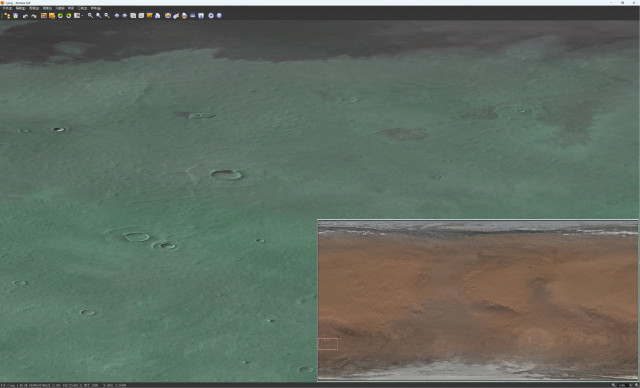
Task: Open the last menu in the menu bar
Action: pyautogui.click(x=96, y=8)
